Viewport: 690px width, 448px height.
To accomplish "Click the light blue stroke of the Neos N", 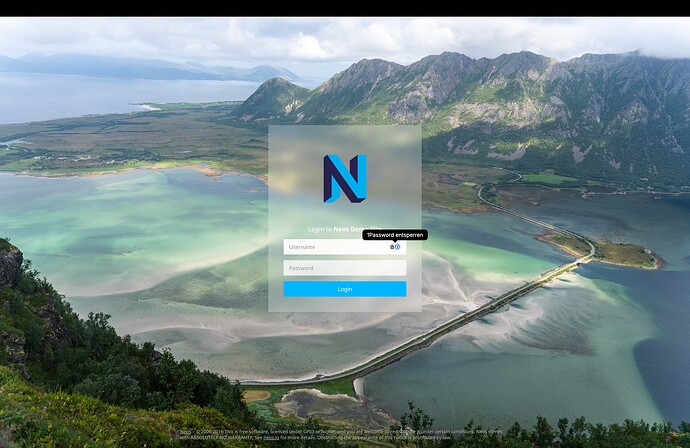I will click(x=360, y=178).
